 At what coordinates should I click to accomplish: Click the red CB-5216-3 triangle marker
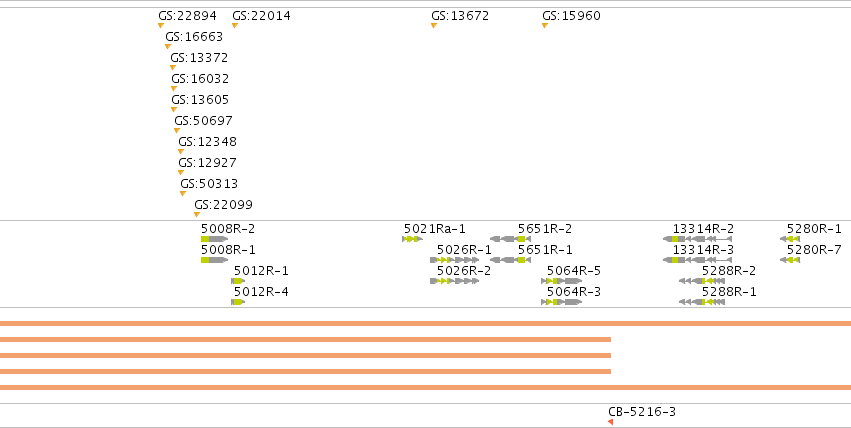[611, 422]
